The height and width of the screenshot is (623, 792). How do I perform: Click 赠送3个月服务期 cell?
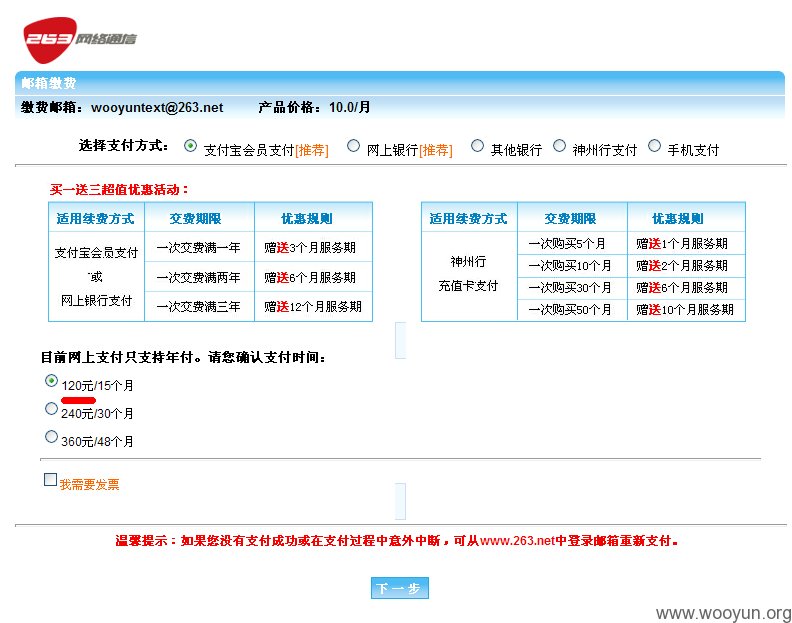point(314,247)
